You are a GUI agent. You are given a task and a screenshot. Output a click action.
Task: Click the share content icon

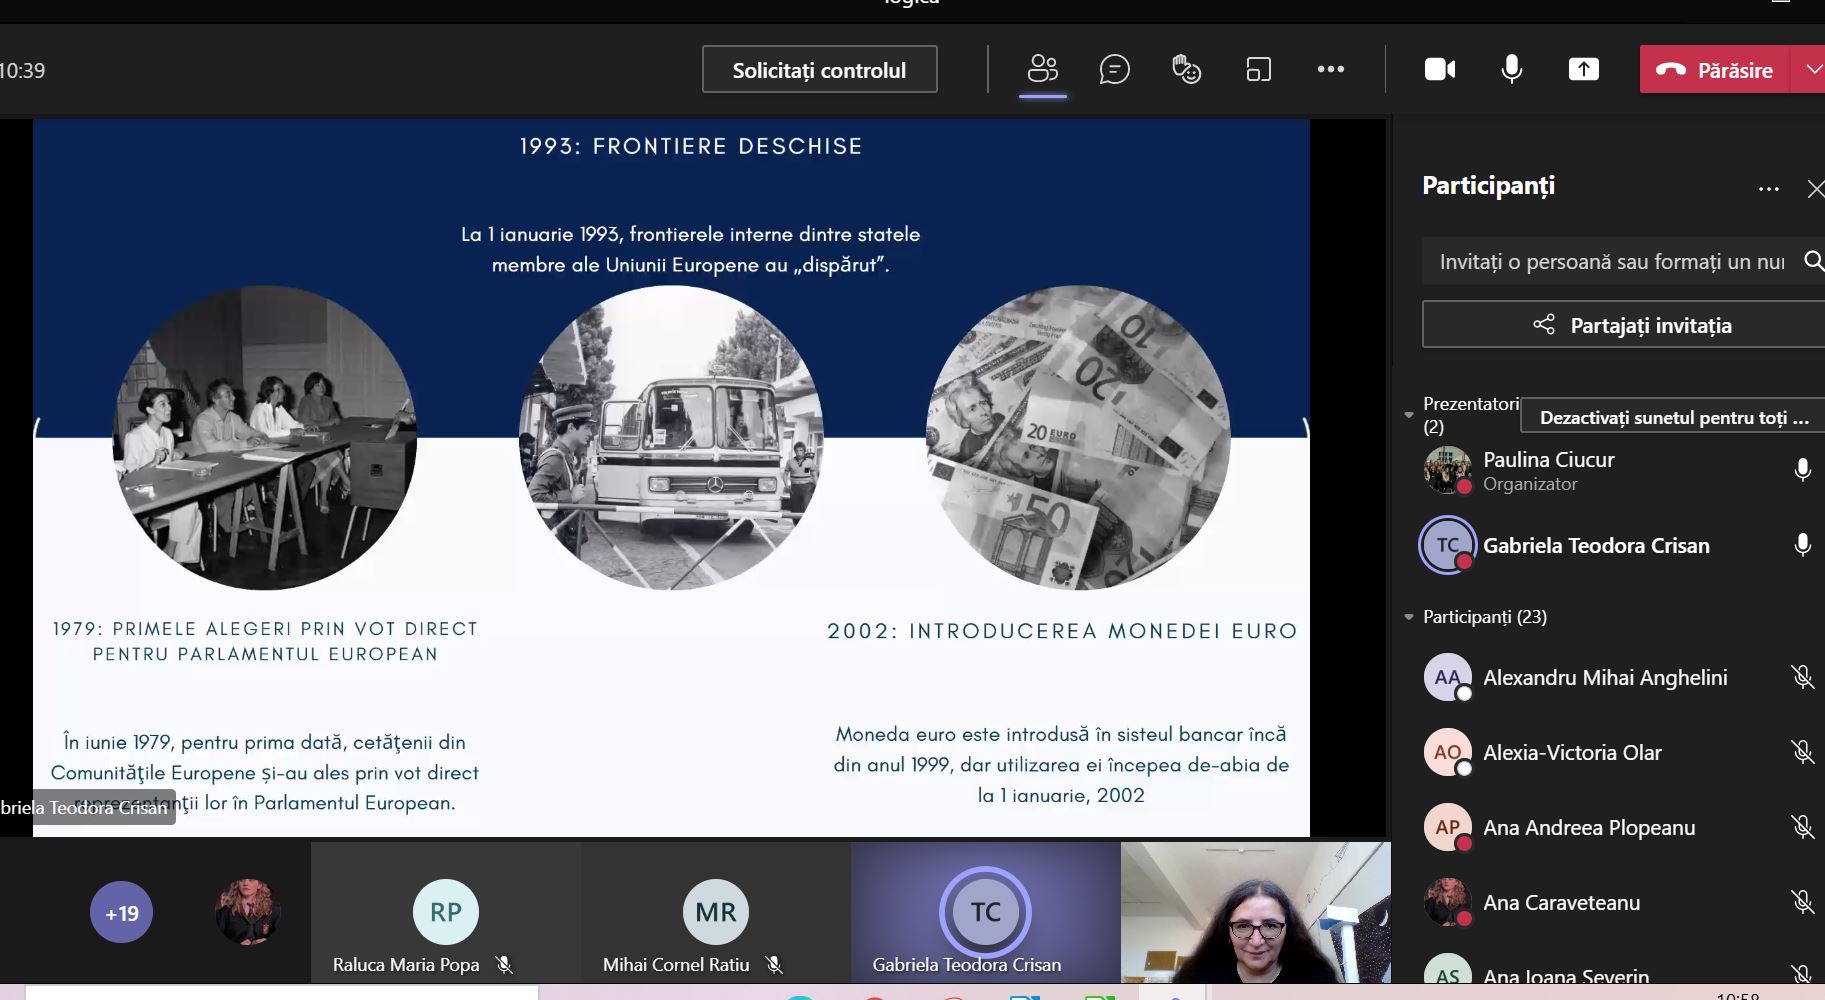pos(1583,69)
